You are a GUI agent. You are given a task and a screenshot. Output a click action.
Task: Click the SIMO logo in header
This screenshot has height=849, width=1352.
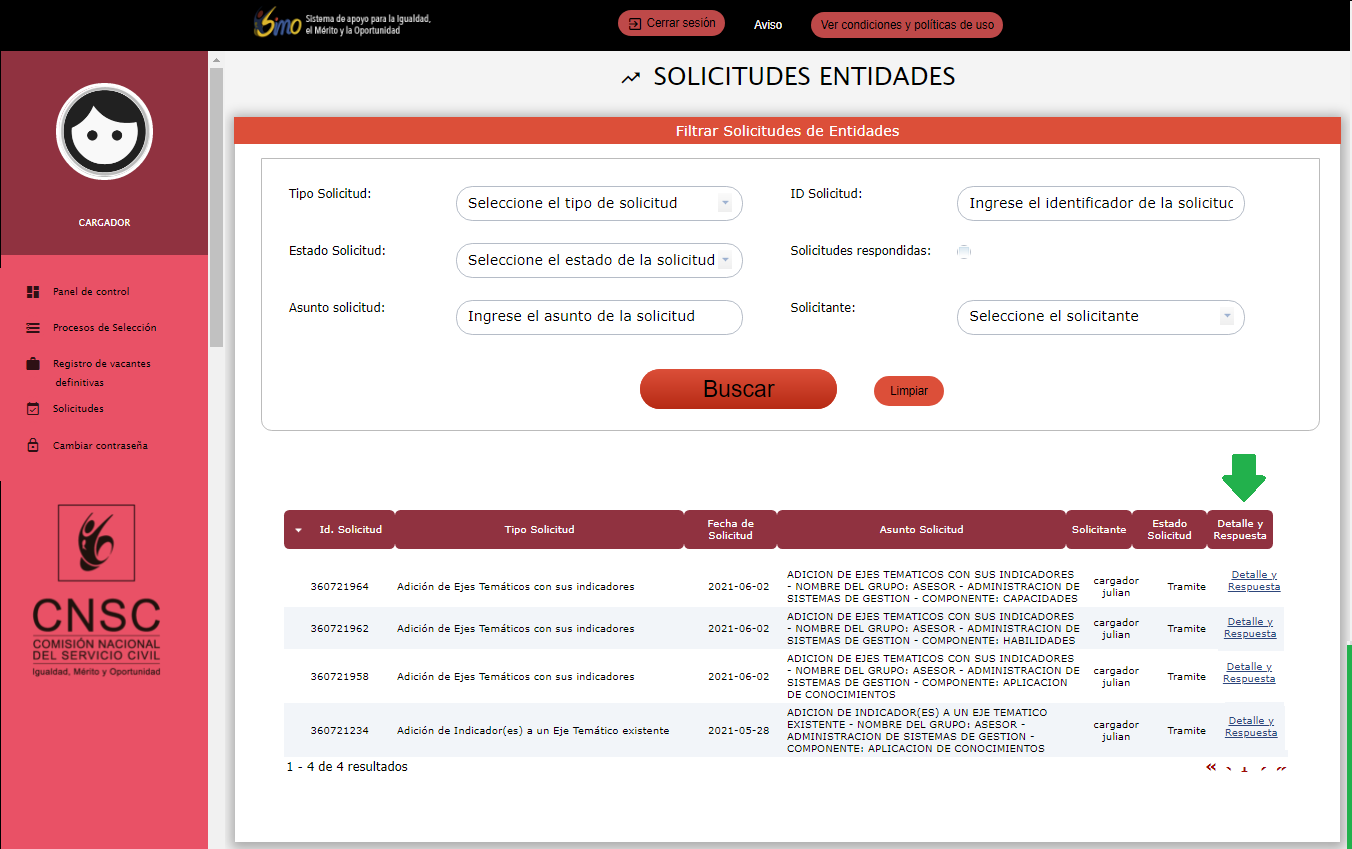tap(278, 24)
